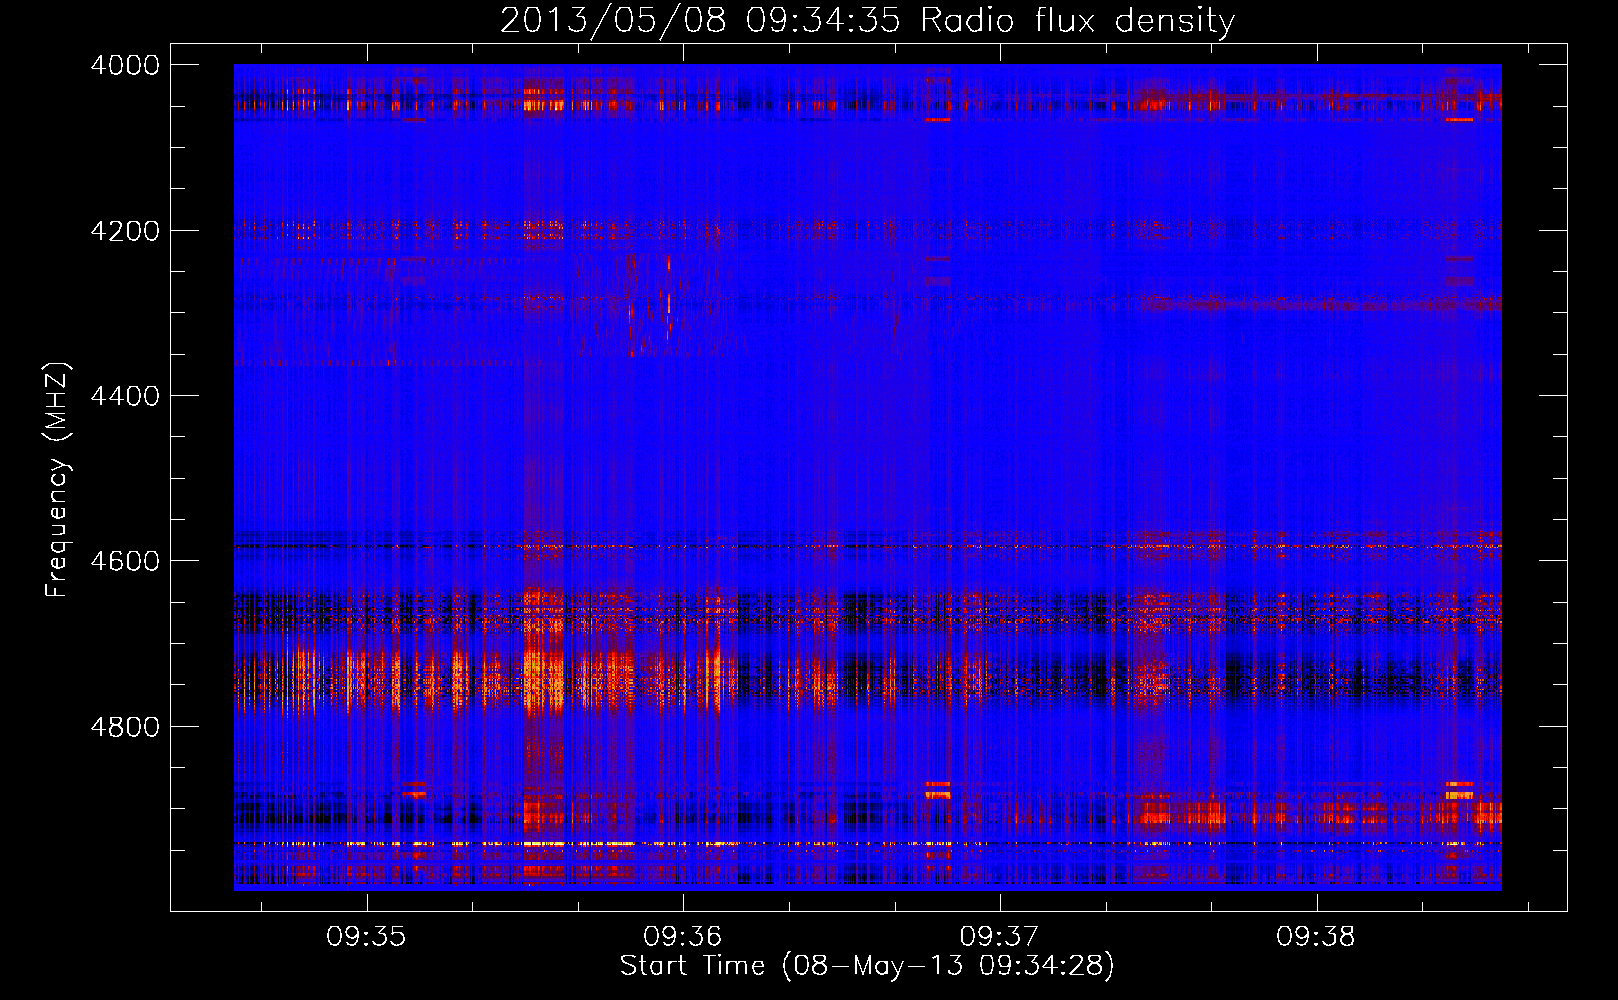The height and width of the screenshot is (1000, 1618).
Task: Select the 4200 frequency tick label
Action: pos(125,231)
